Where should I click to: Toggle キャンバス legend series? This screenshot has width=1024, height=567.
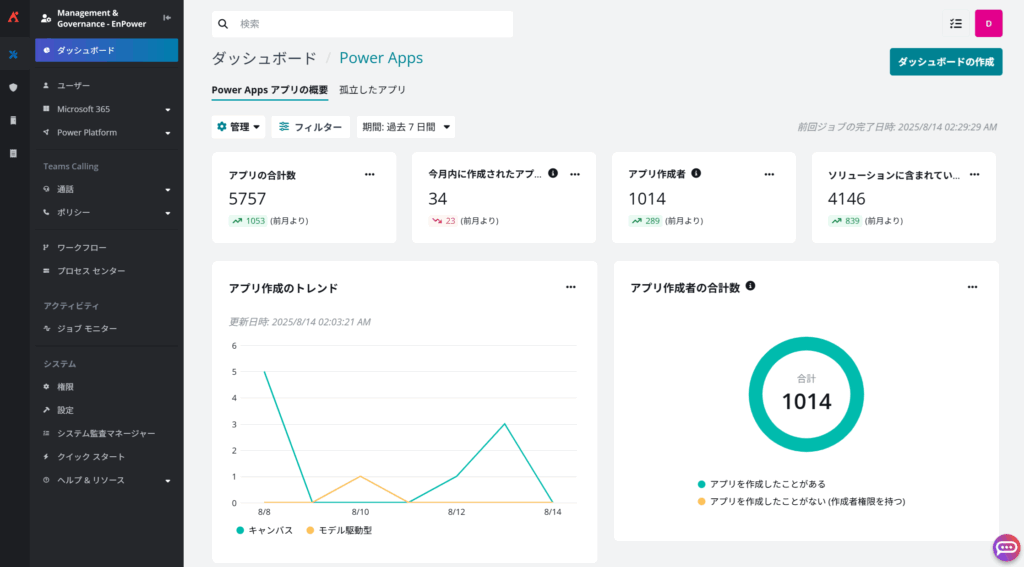[264, 530]
